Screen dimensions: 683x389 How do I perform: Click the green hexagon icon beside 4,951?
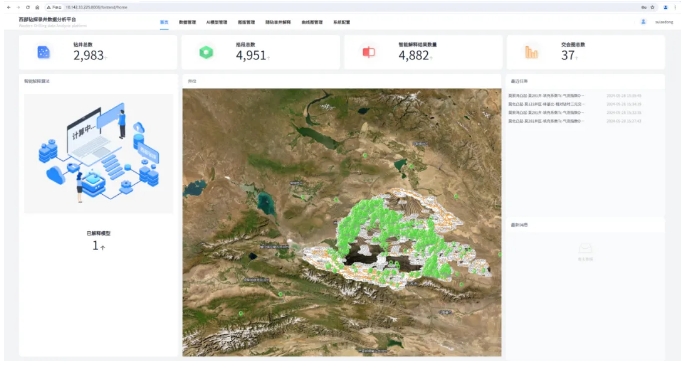[x=206, y=52]
